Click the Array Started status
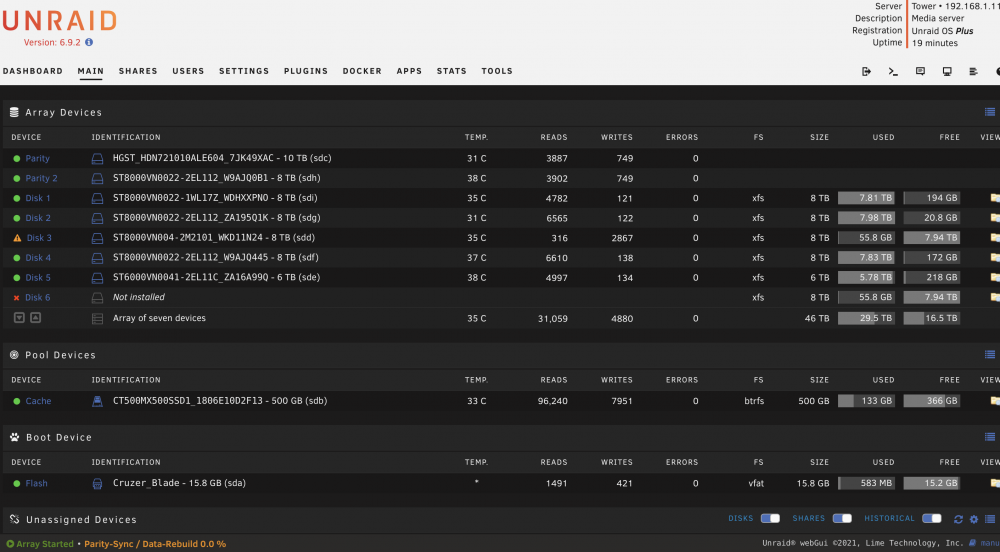Viewport: 1000px width, 552px height. 40,544
